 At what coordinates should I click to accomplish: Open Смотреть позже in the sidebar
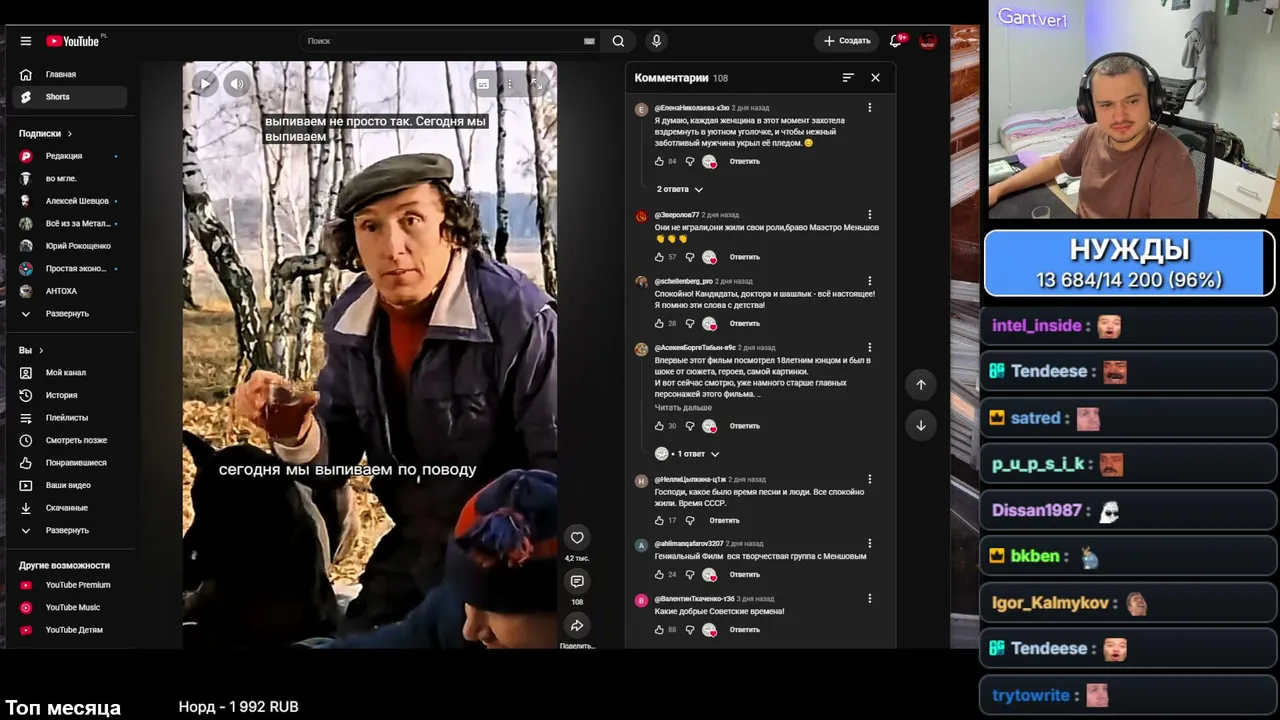pyautogui.click(x=70, y=440)
